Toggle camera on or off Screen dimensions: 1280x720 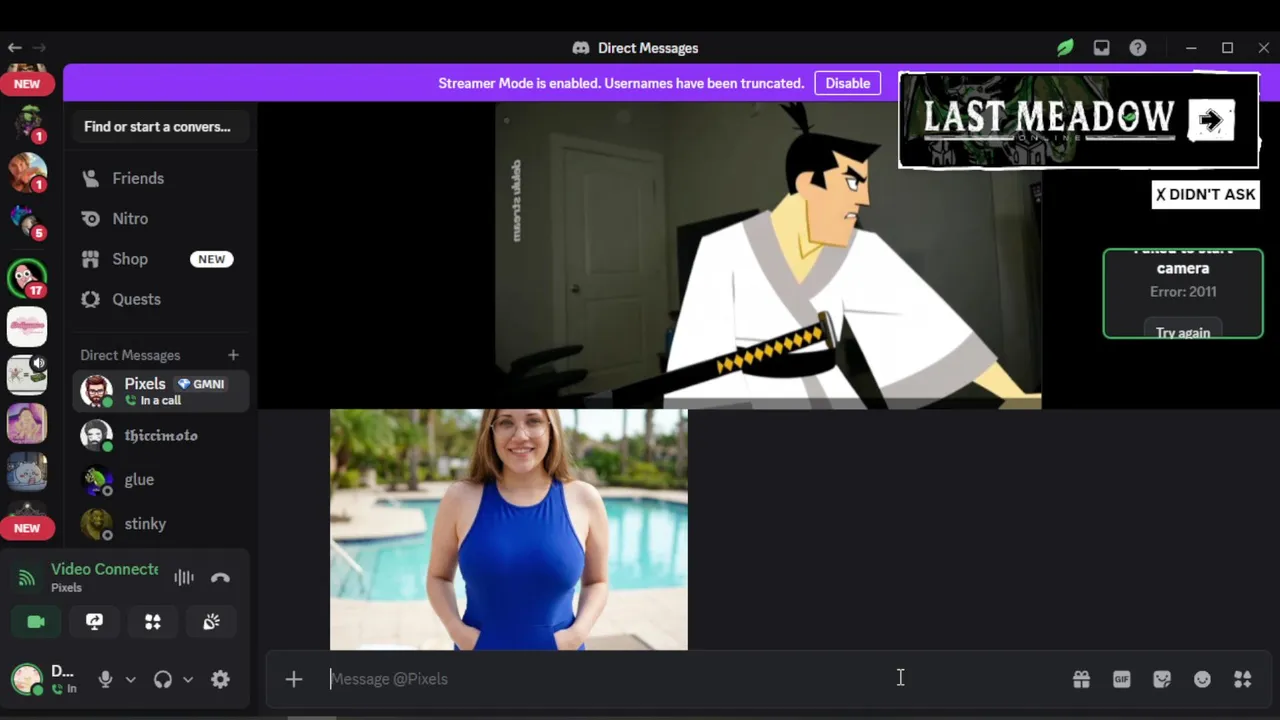click(36, 622)
